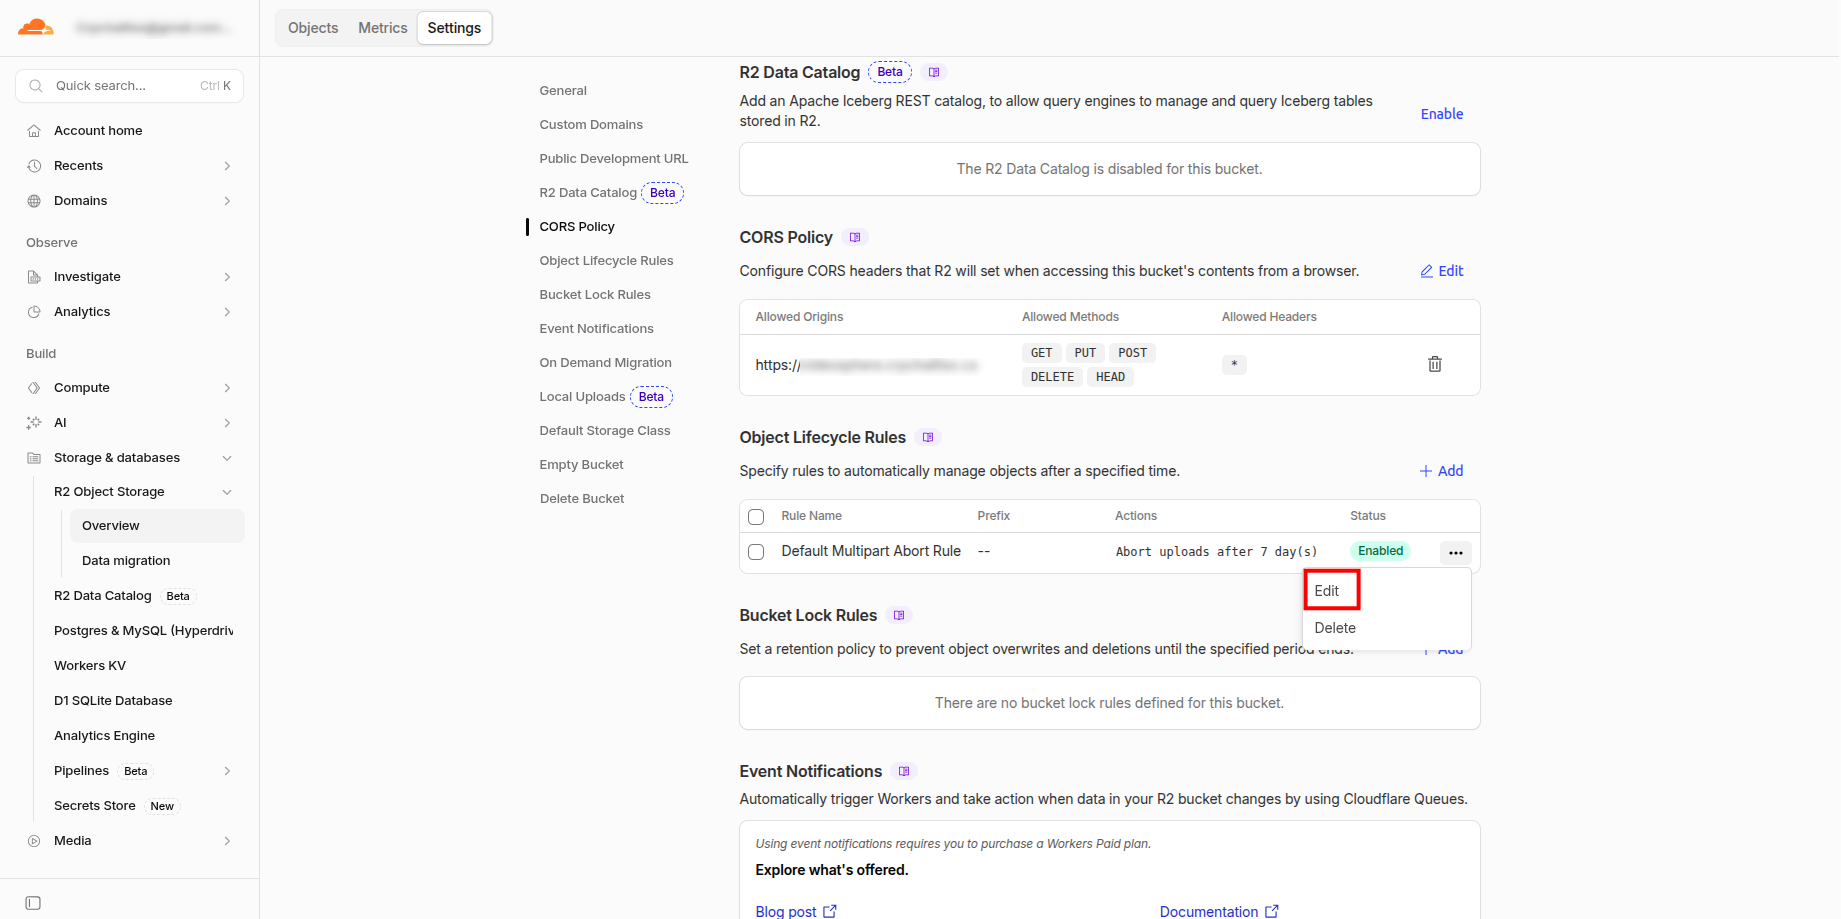The width and height of the screenshot is (1841, 919).
Task: Jump to General settings section
Action: click(x=563, y=91)
